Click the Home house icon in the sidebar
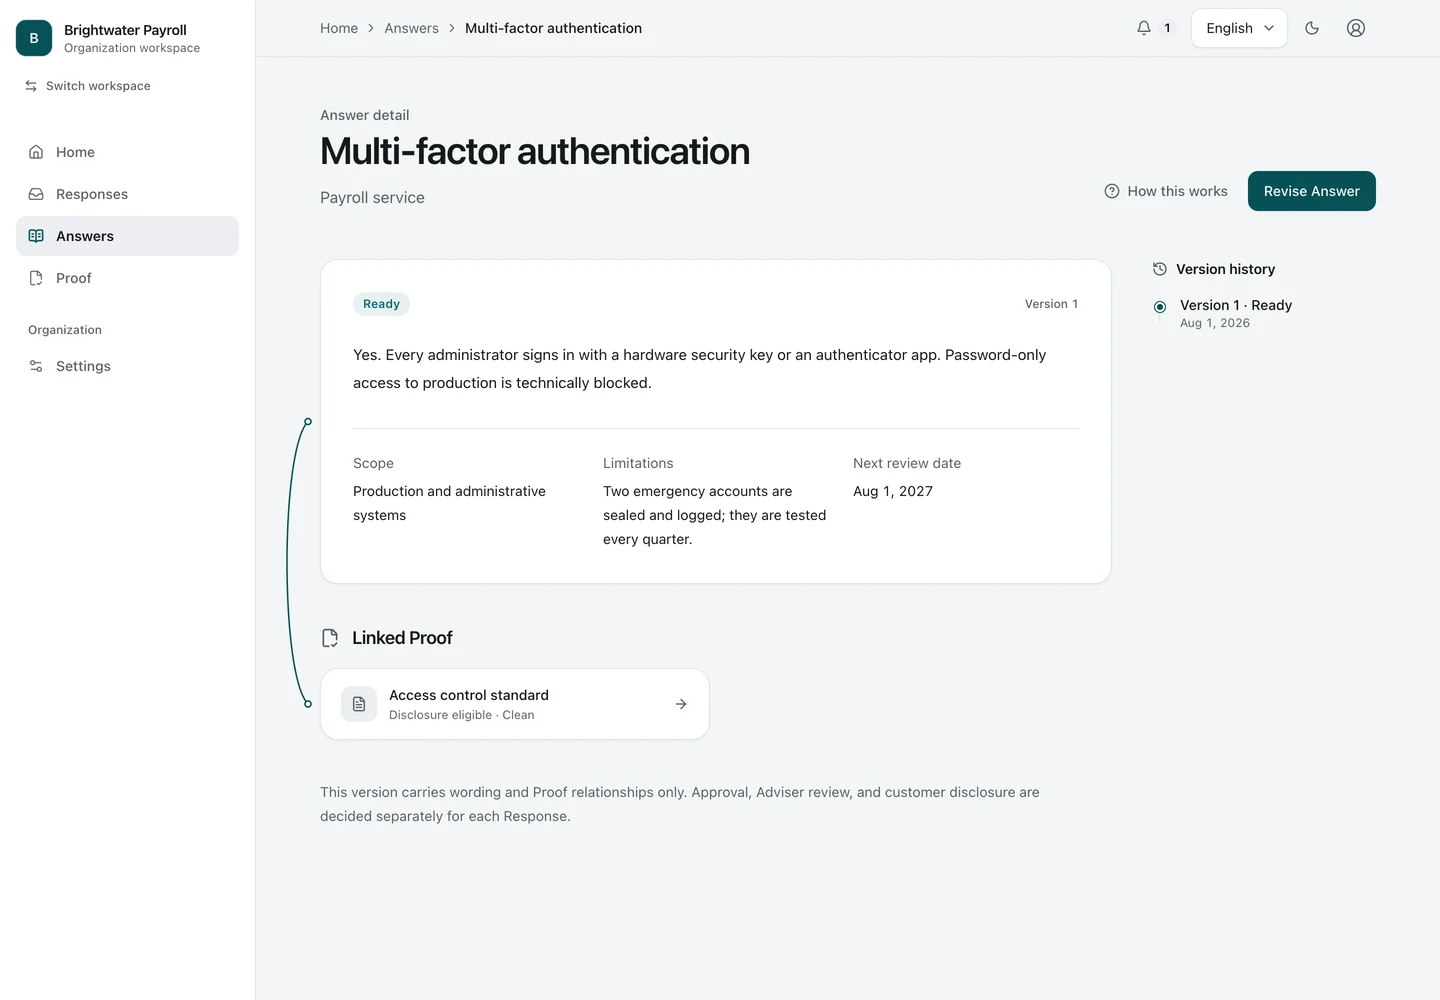 pyautogui.click(x=36, y=152)
